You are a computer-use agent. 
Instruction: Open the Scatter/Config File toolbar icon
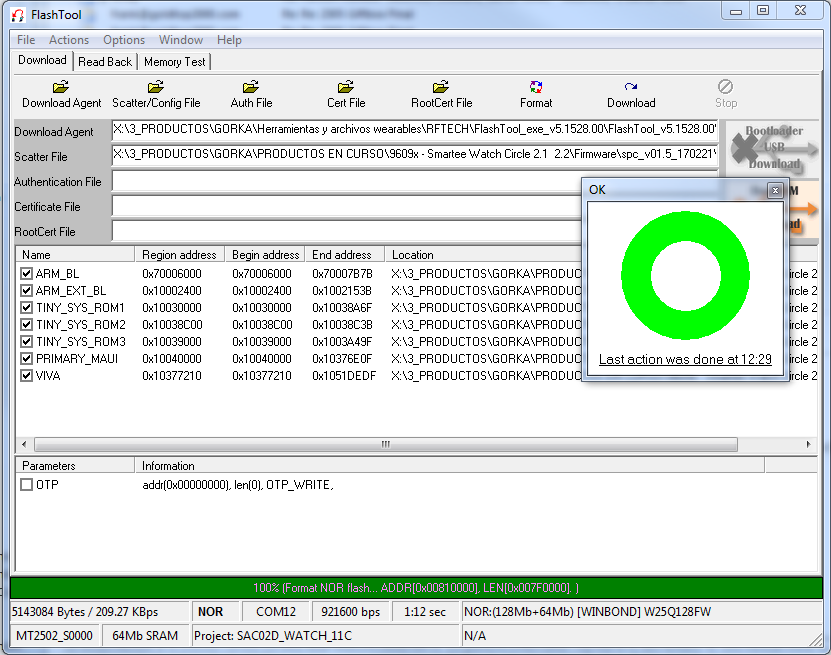coord(156,88)
